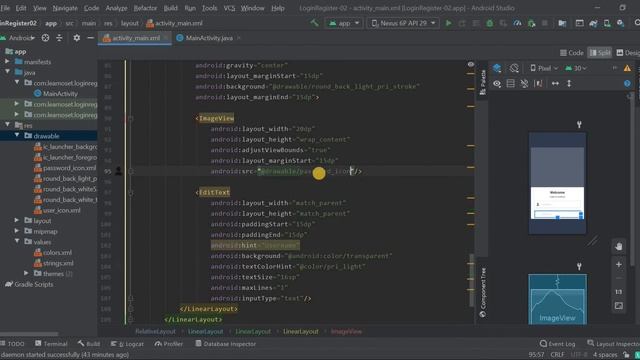This screenshot has height=360, width=640.
Task: Open the Tools menu
Action: [209, 8]
